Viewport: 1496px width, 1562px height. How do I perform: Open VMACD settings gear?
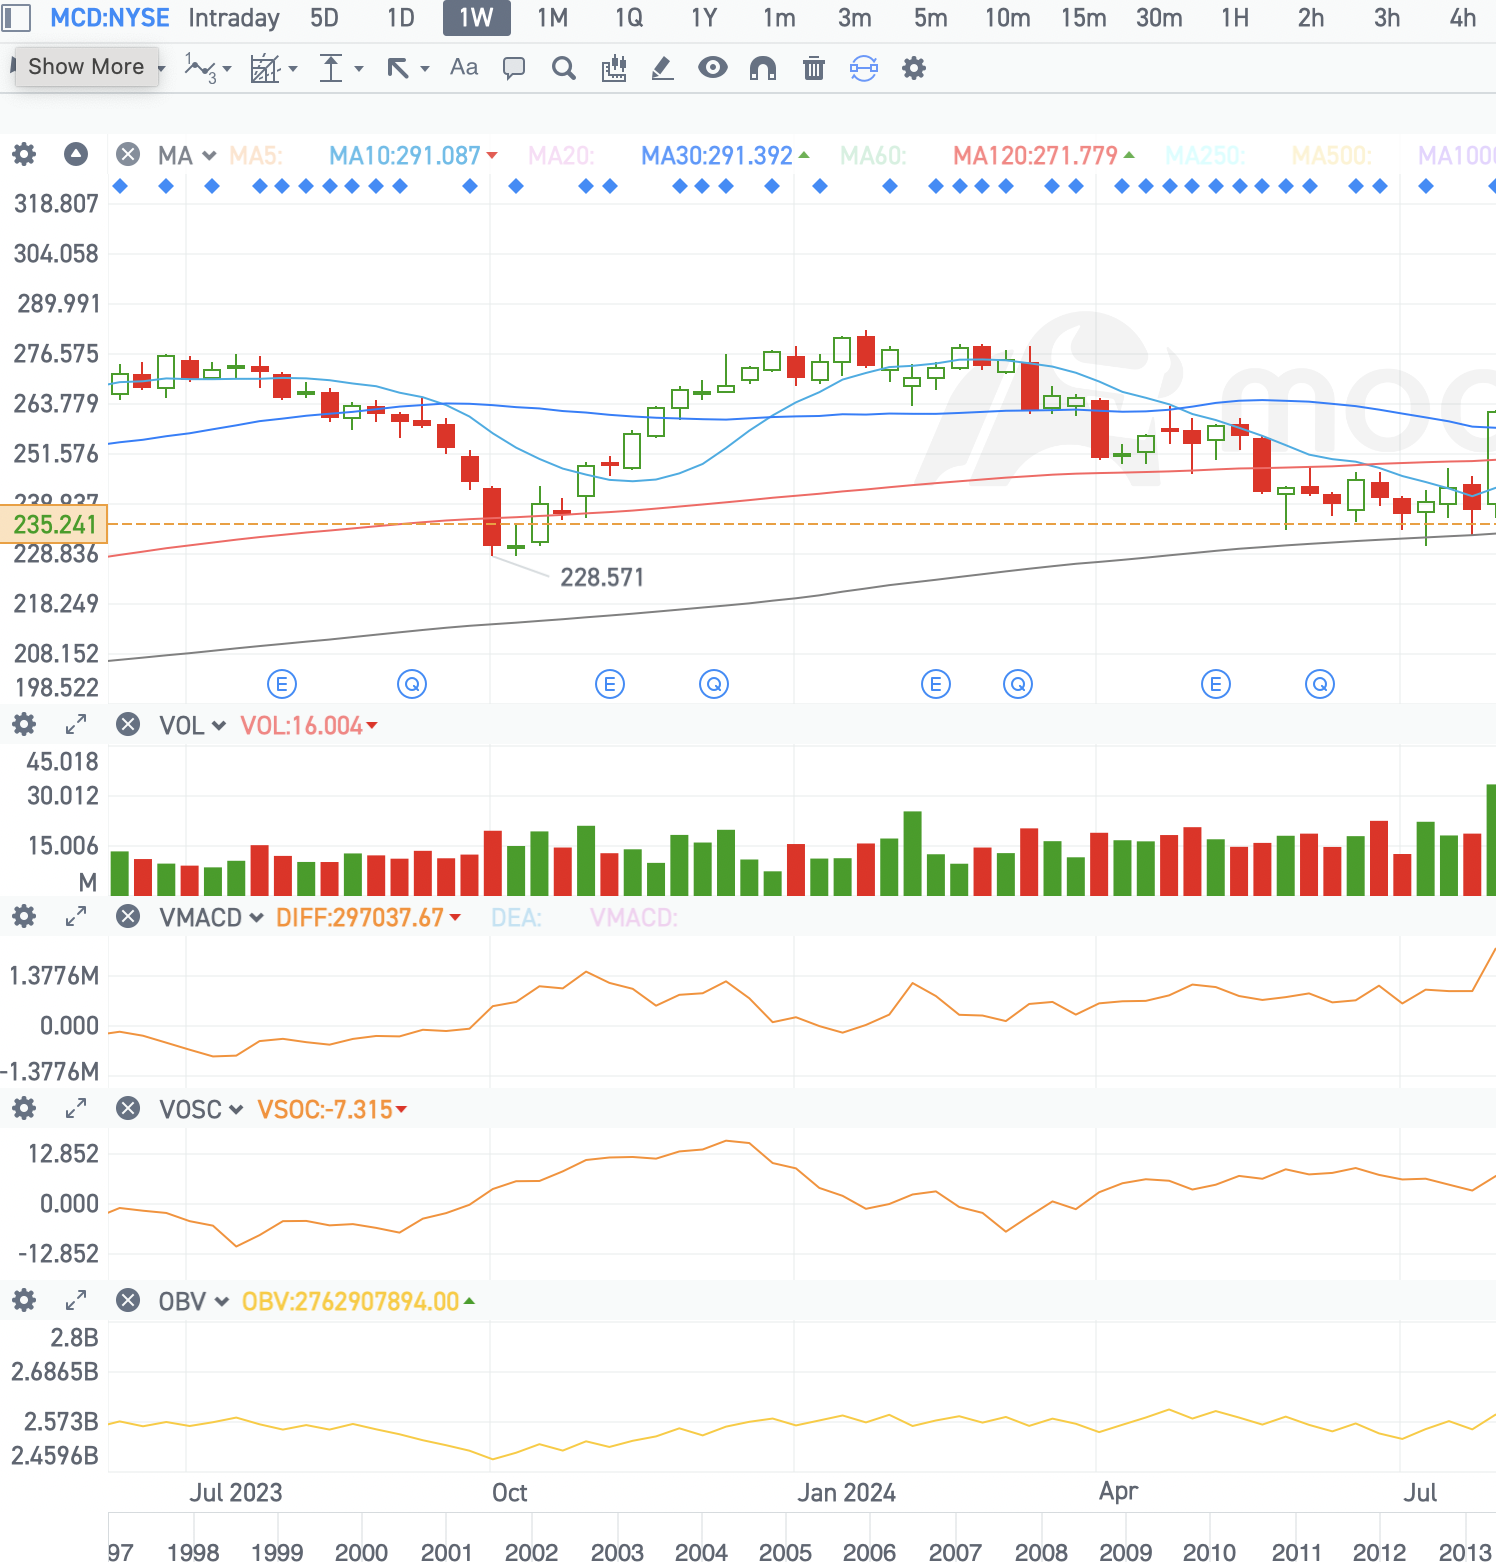(x=24, y=916)
